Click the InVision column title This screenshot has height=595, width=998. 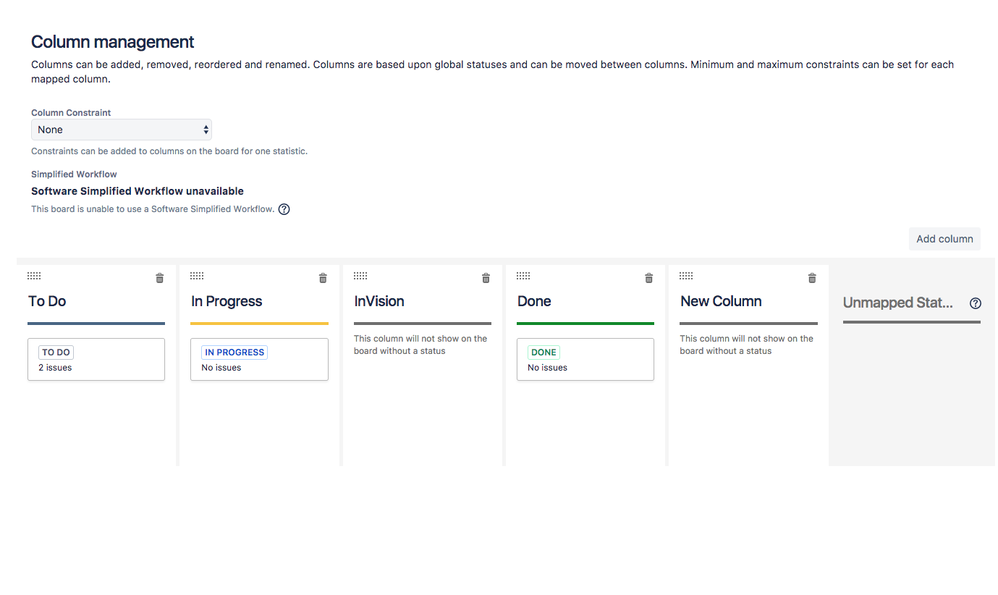coord(379,301)
